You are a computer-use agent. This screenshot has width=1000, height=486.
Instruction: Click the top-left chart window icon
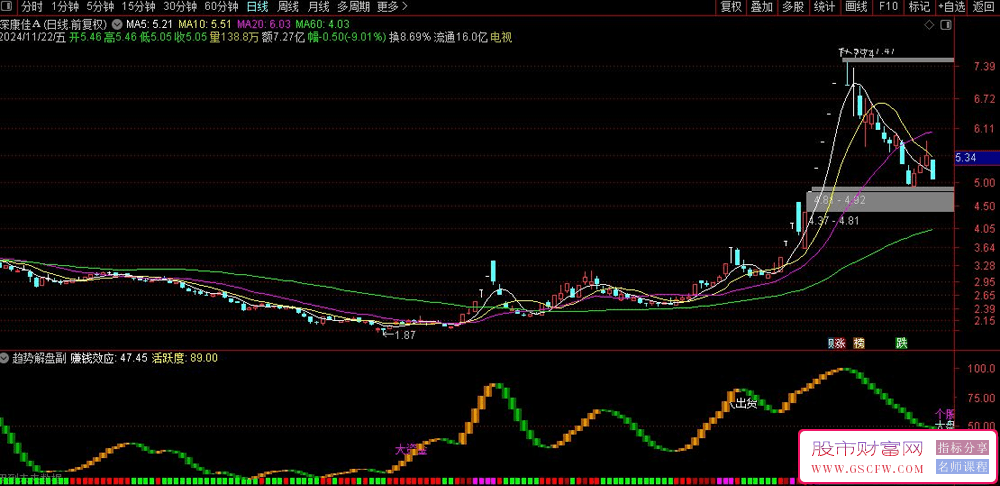(x=8, y=7)
